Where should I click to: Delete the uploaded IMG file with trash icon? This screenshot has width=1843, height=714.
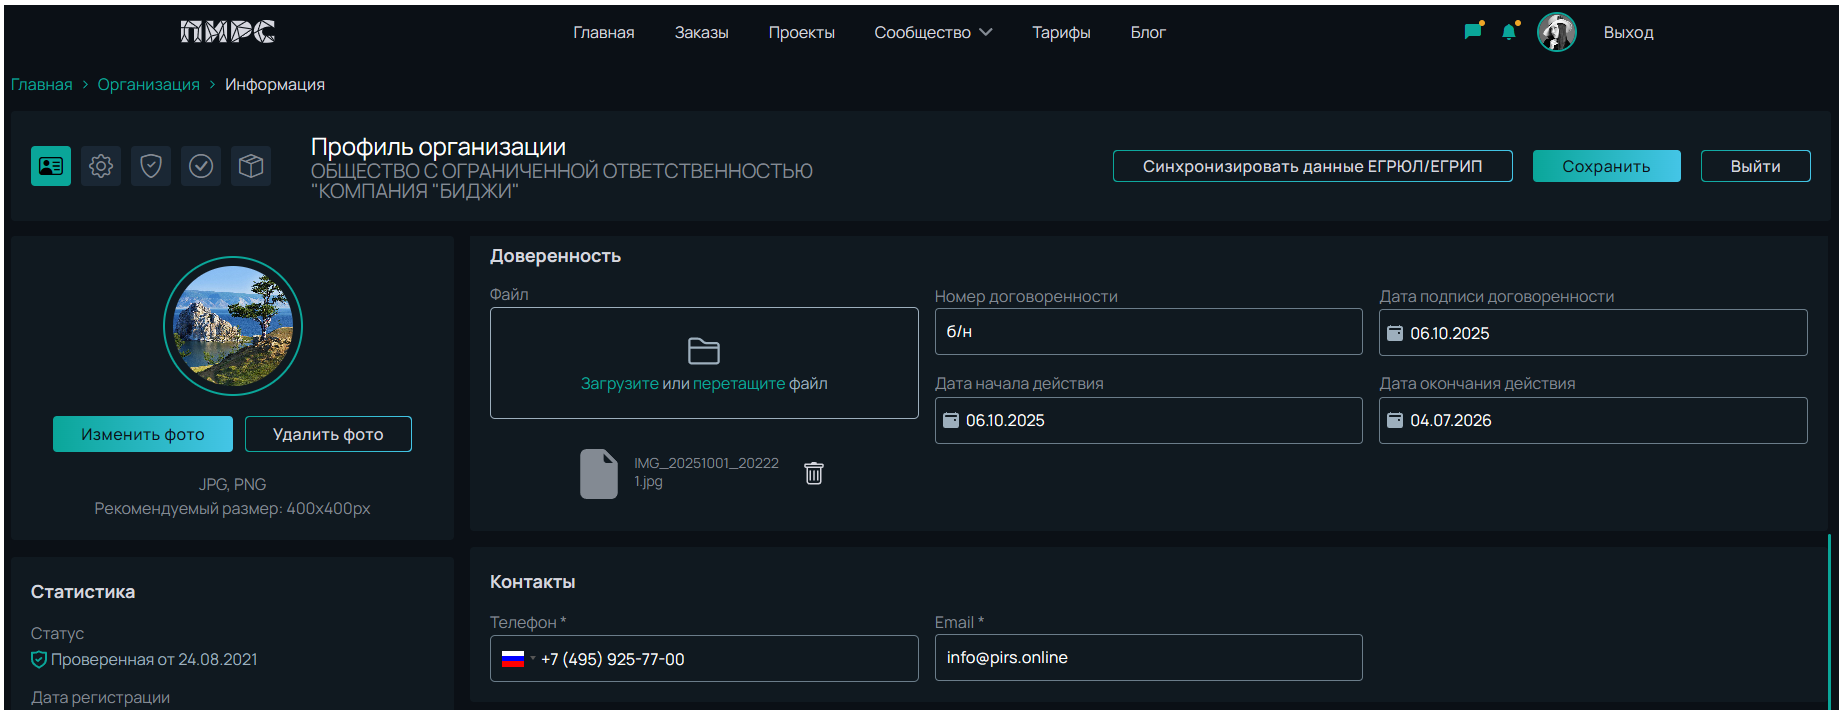click(x=814, y=473)
